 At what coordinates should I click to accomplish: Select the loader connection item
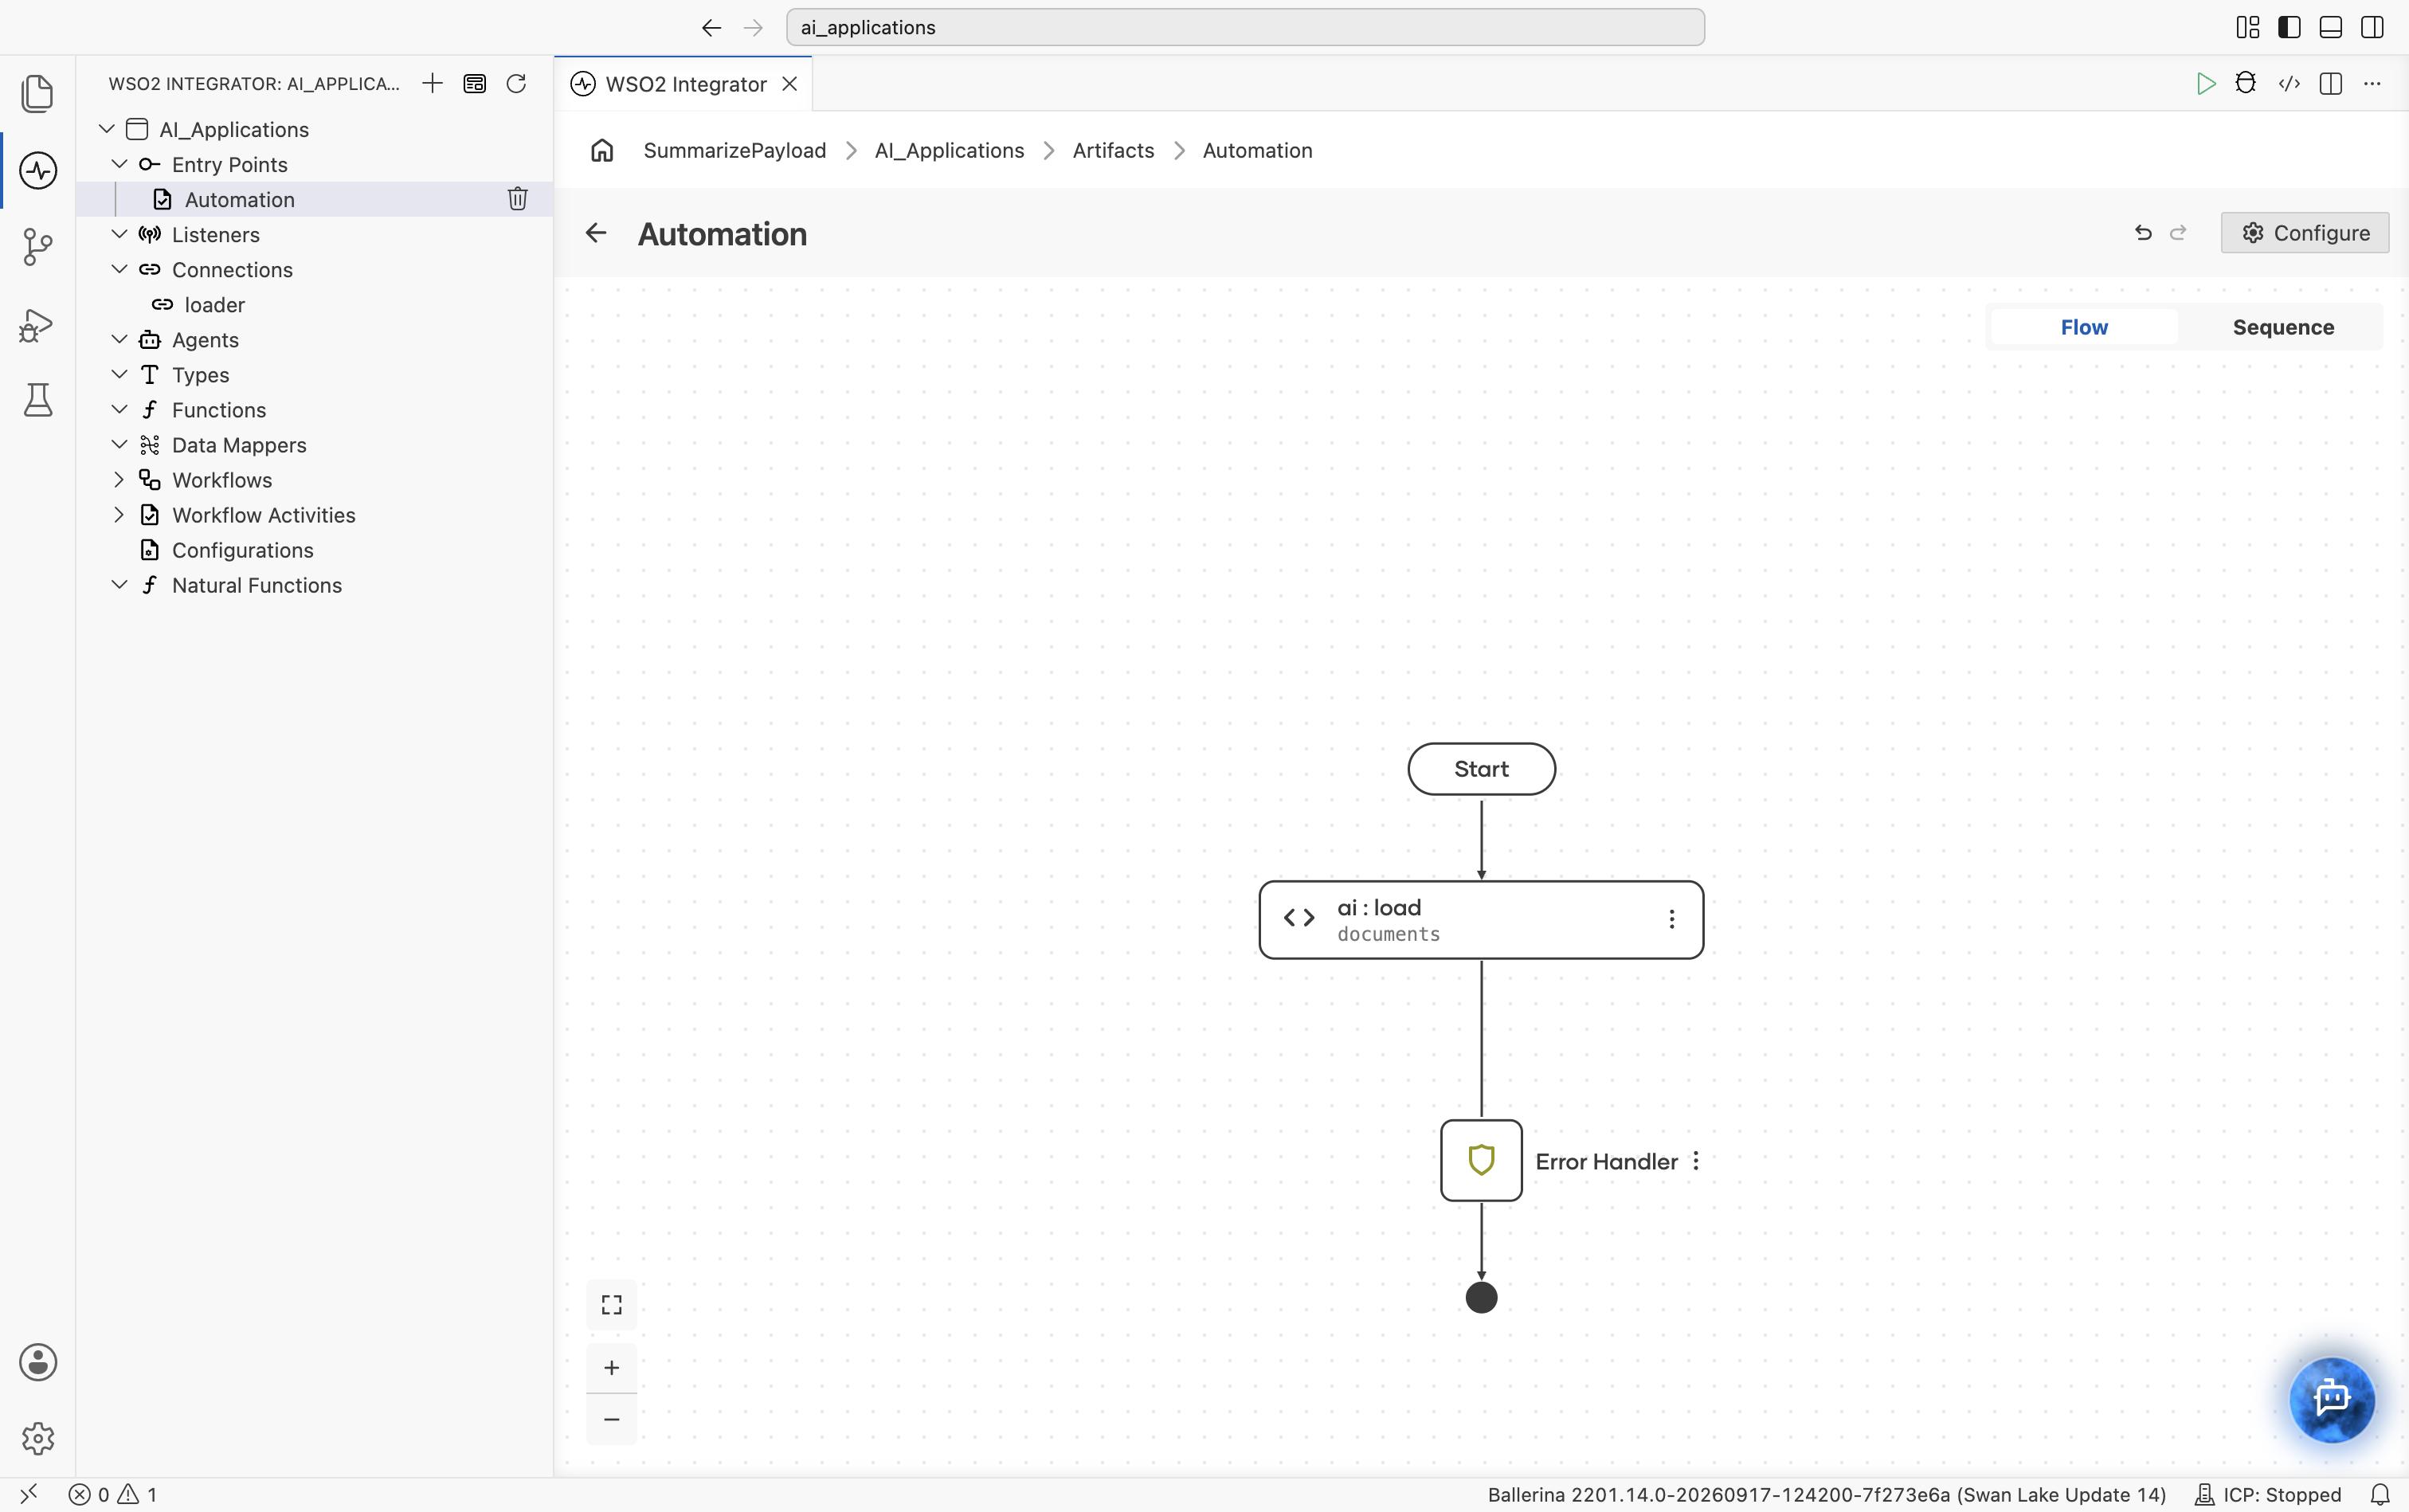click(314, 304)
